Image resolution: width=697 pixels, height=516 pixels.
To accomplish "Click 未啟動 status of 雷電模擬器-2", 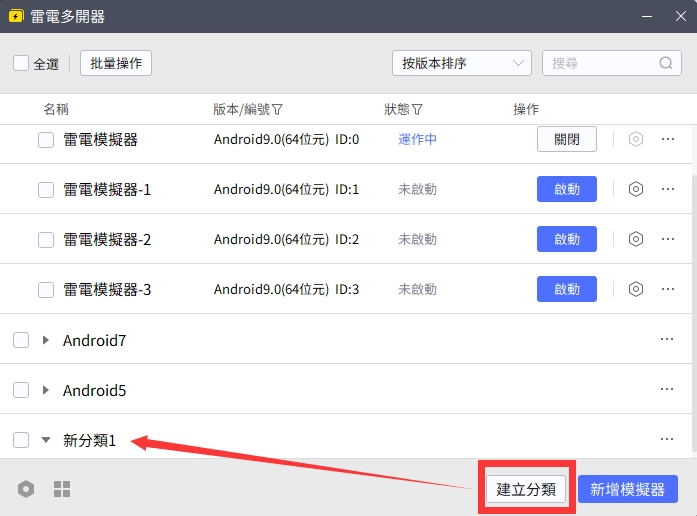I will [417, 240].
